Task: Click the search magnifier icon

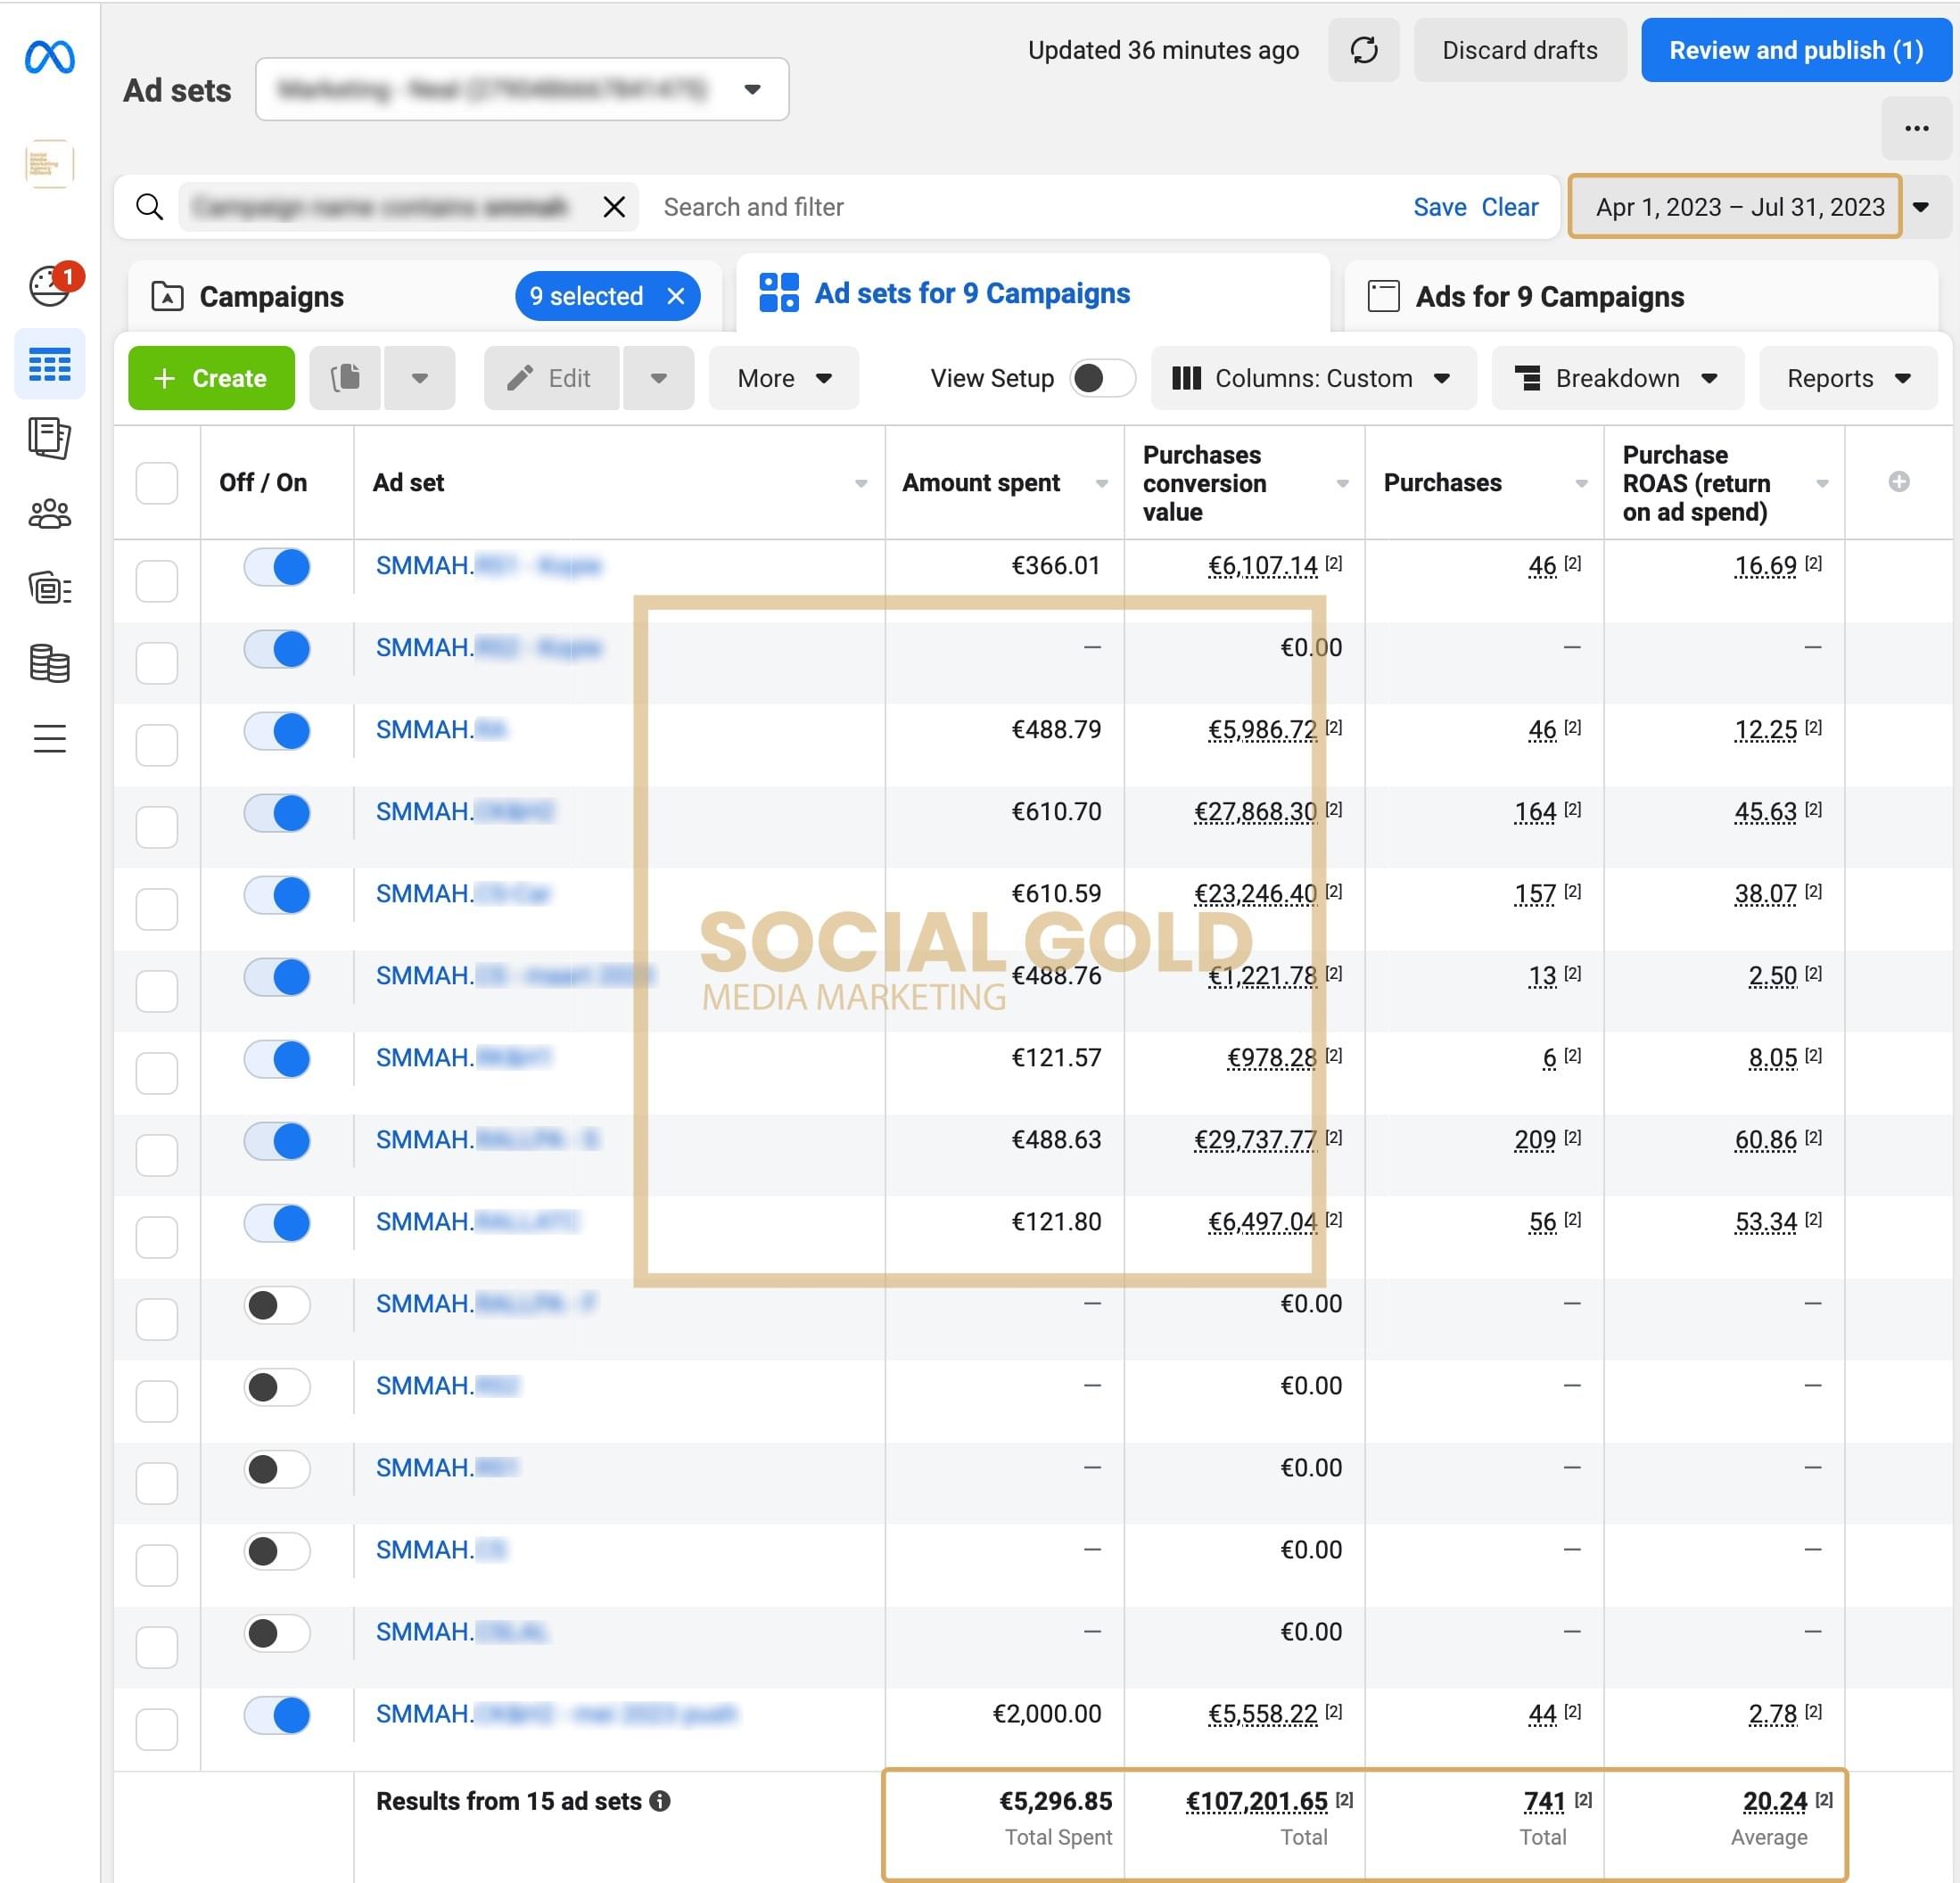Action: point(149,207)
